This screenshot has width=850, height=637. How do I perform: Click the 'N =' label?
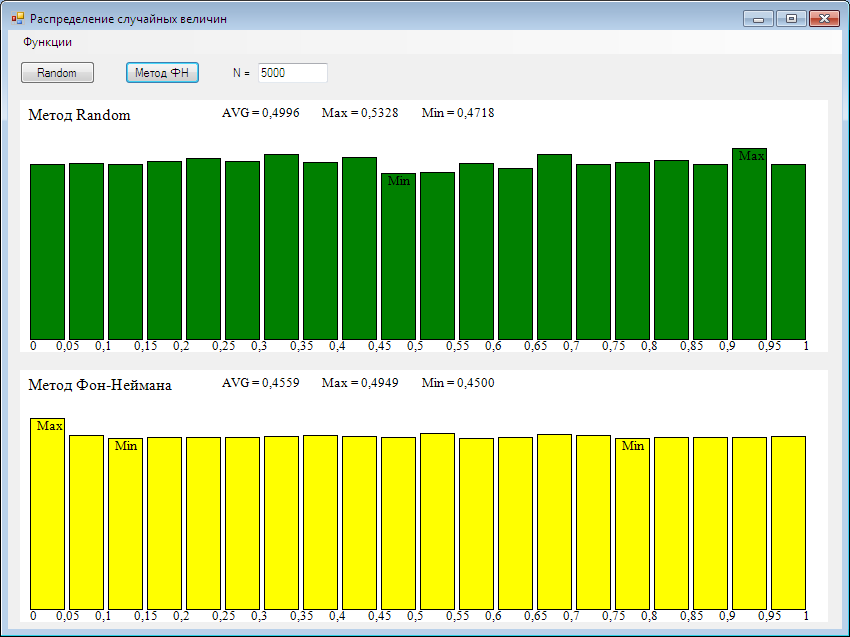click(x=241, y=73)
